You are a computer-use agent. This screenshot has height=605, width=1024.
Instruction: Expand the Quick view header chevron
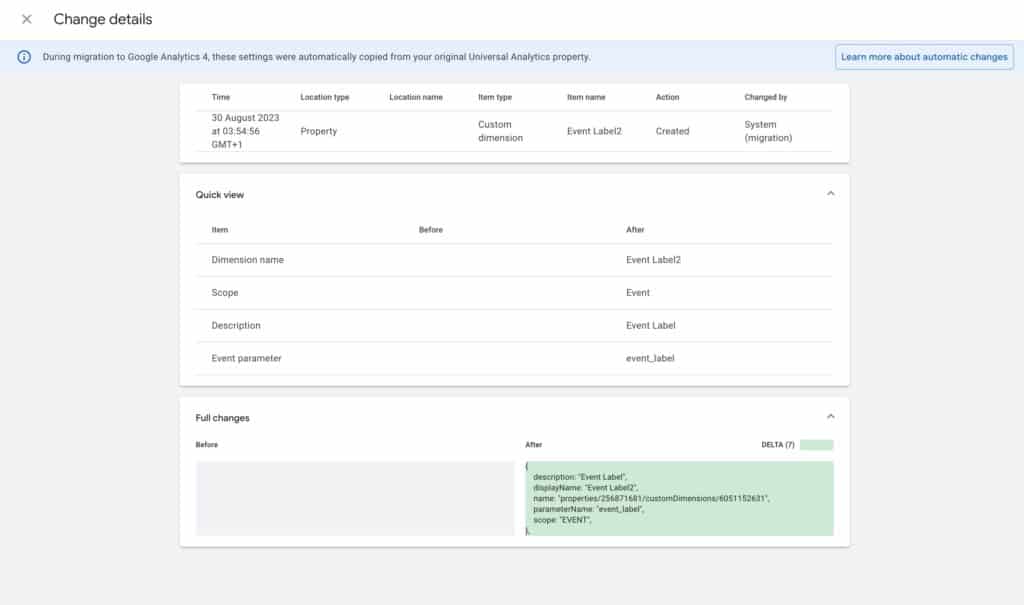pyautogui.click(x=830, y=193)
